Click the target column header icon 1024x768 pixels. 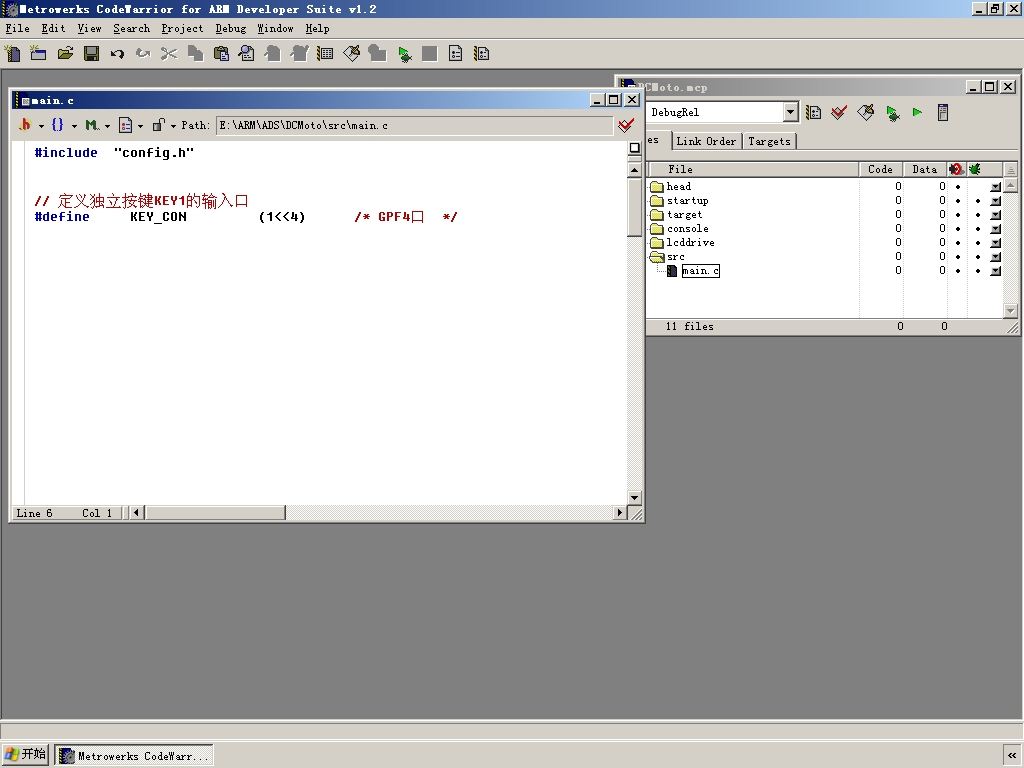(957, 169)
